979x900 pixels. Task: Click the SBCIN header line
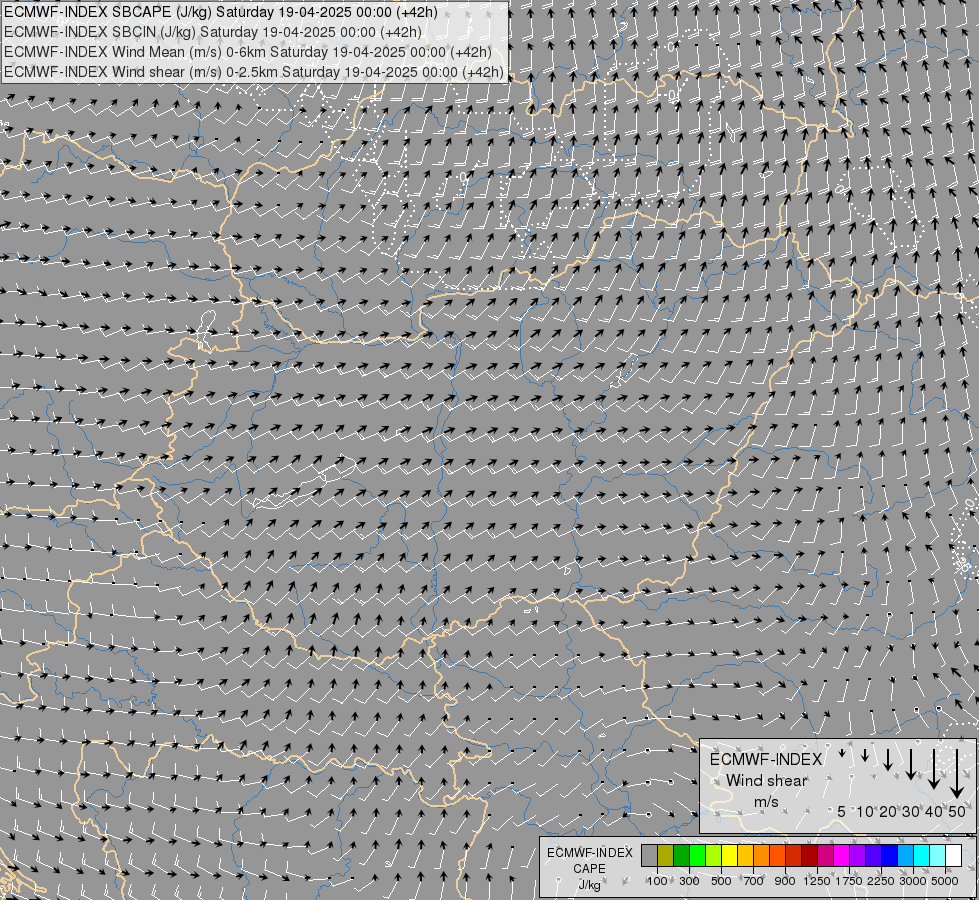pos(213,32)
